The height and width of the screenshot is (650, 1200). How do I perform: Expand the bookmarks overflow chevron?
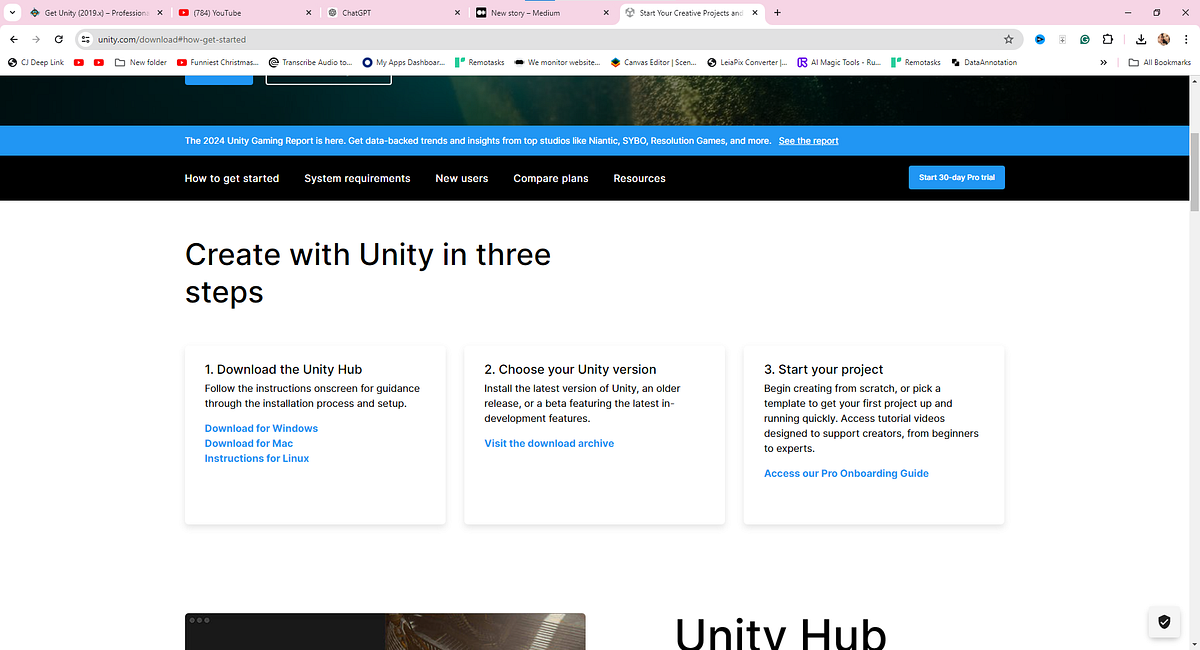(x=1103, y=62)
